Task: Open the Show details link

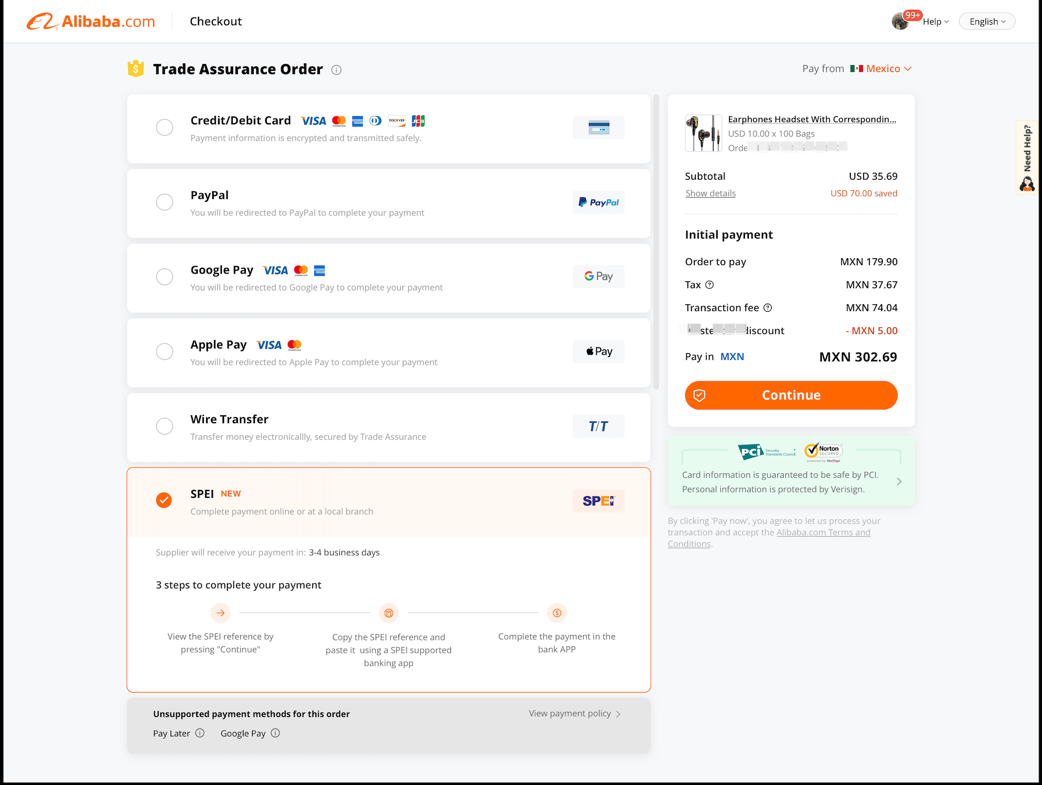Action: coord(710,193)
